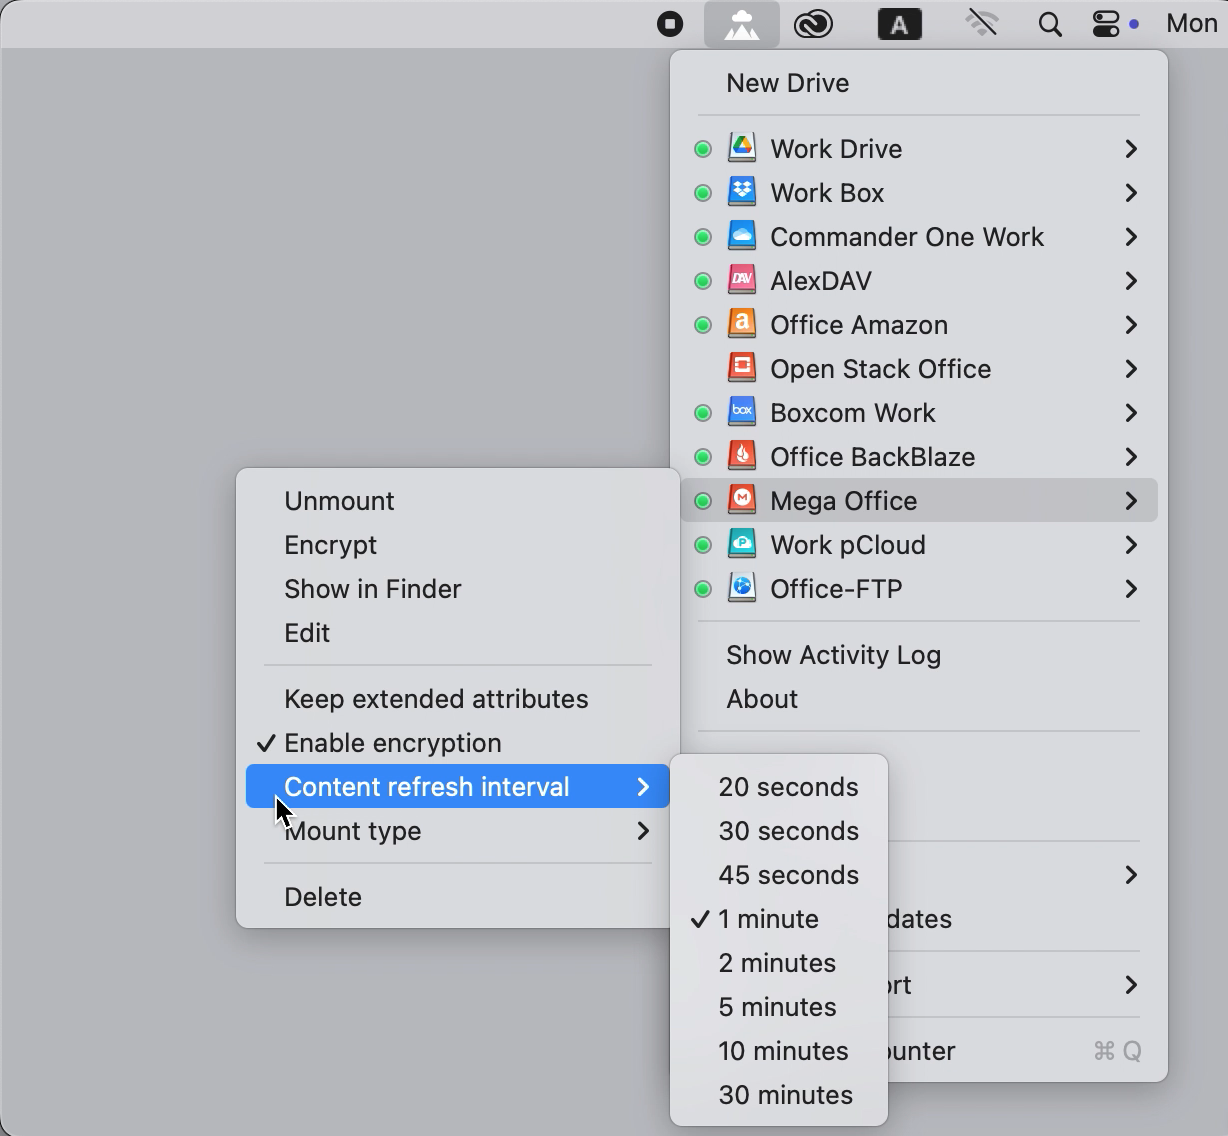This screenshot has height=1136, width=1228.
Task: Click the Boxcom Work drive entry
Action: 919,413
